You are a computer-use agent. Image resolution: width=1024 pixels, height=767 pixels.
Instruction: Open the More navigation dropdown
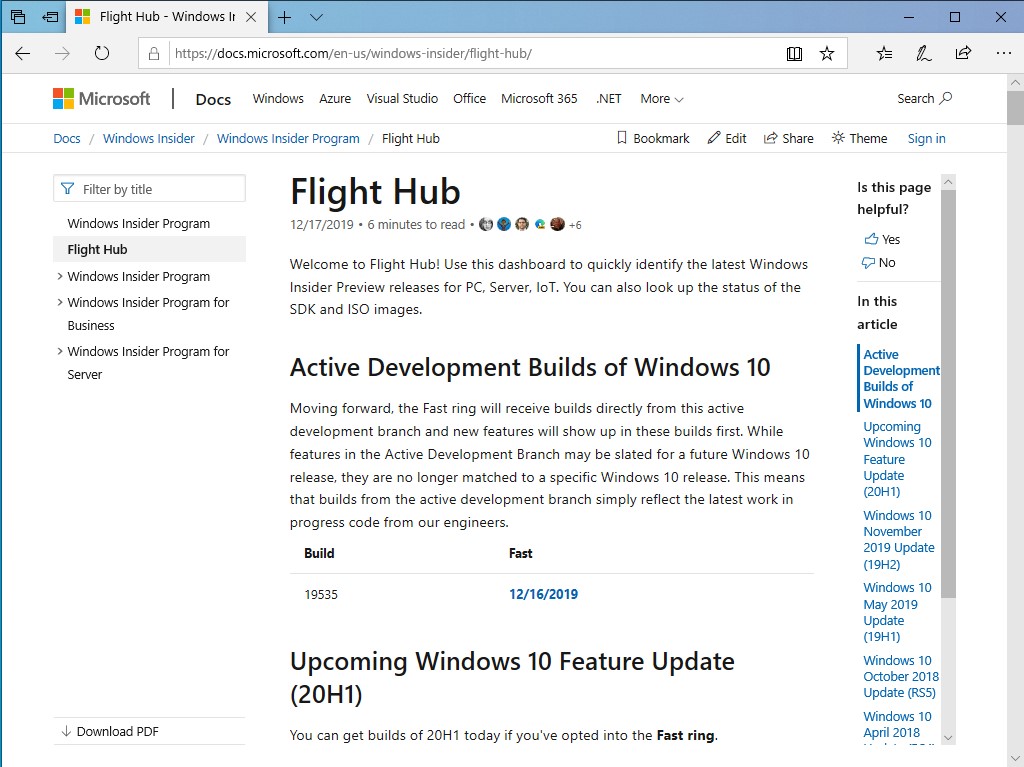click(660, 98)
